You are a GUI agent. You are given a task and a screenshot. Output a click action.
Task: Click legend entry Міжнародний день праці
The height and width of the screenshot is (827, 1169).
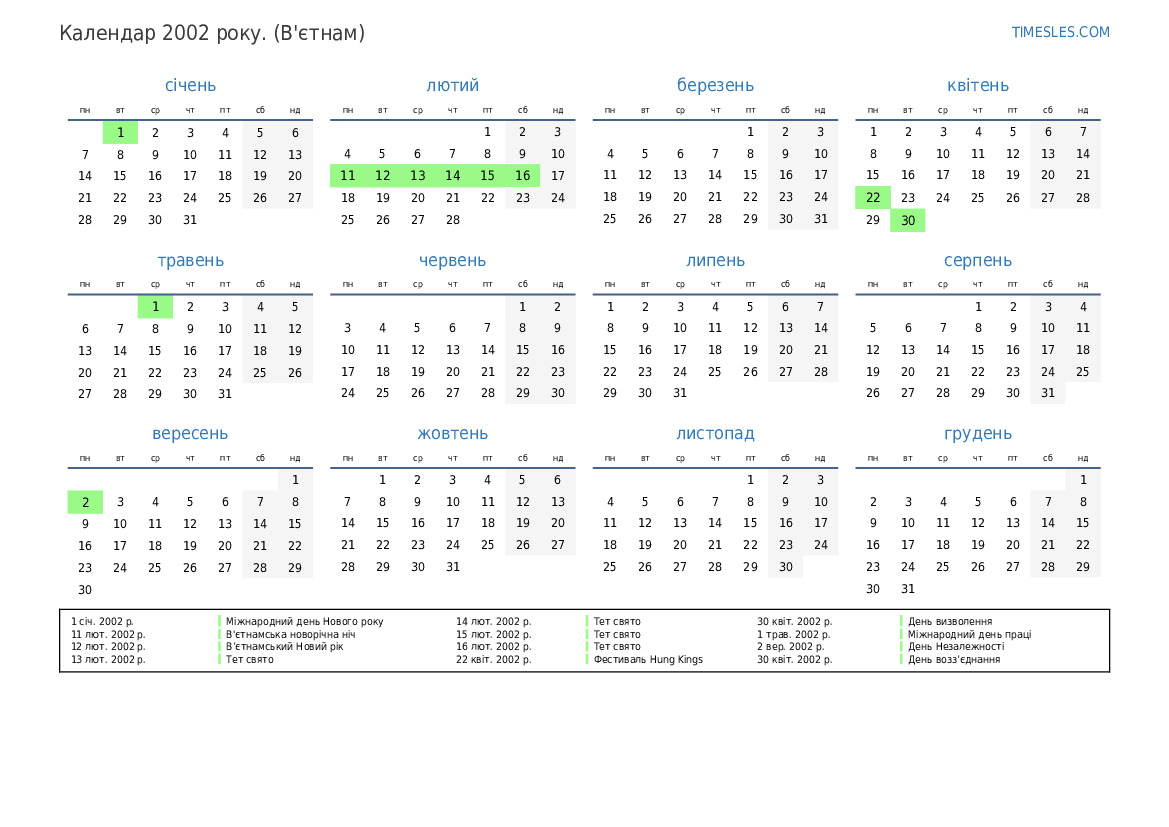coord(969,635)
